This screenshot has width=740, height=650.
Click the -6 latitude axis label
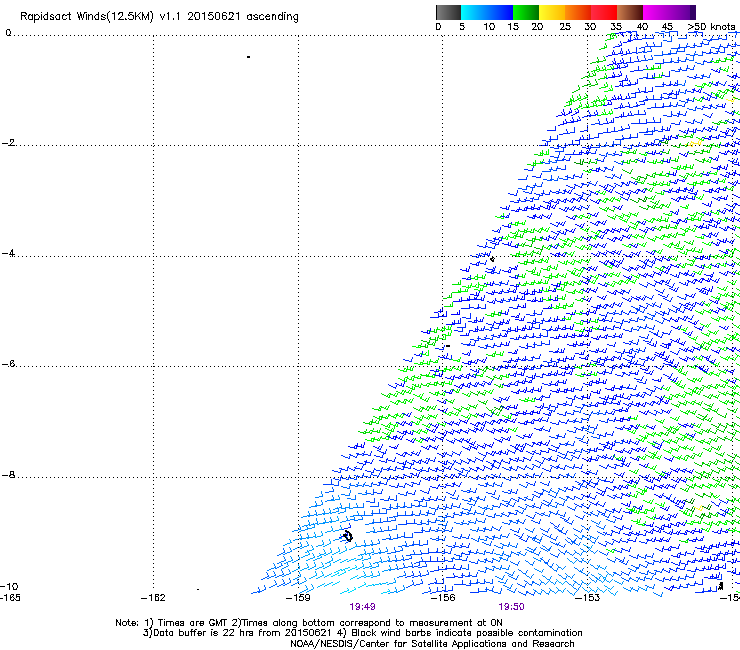8,363
